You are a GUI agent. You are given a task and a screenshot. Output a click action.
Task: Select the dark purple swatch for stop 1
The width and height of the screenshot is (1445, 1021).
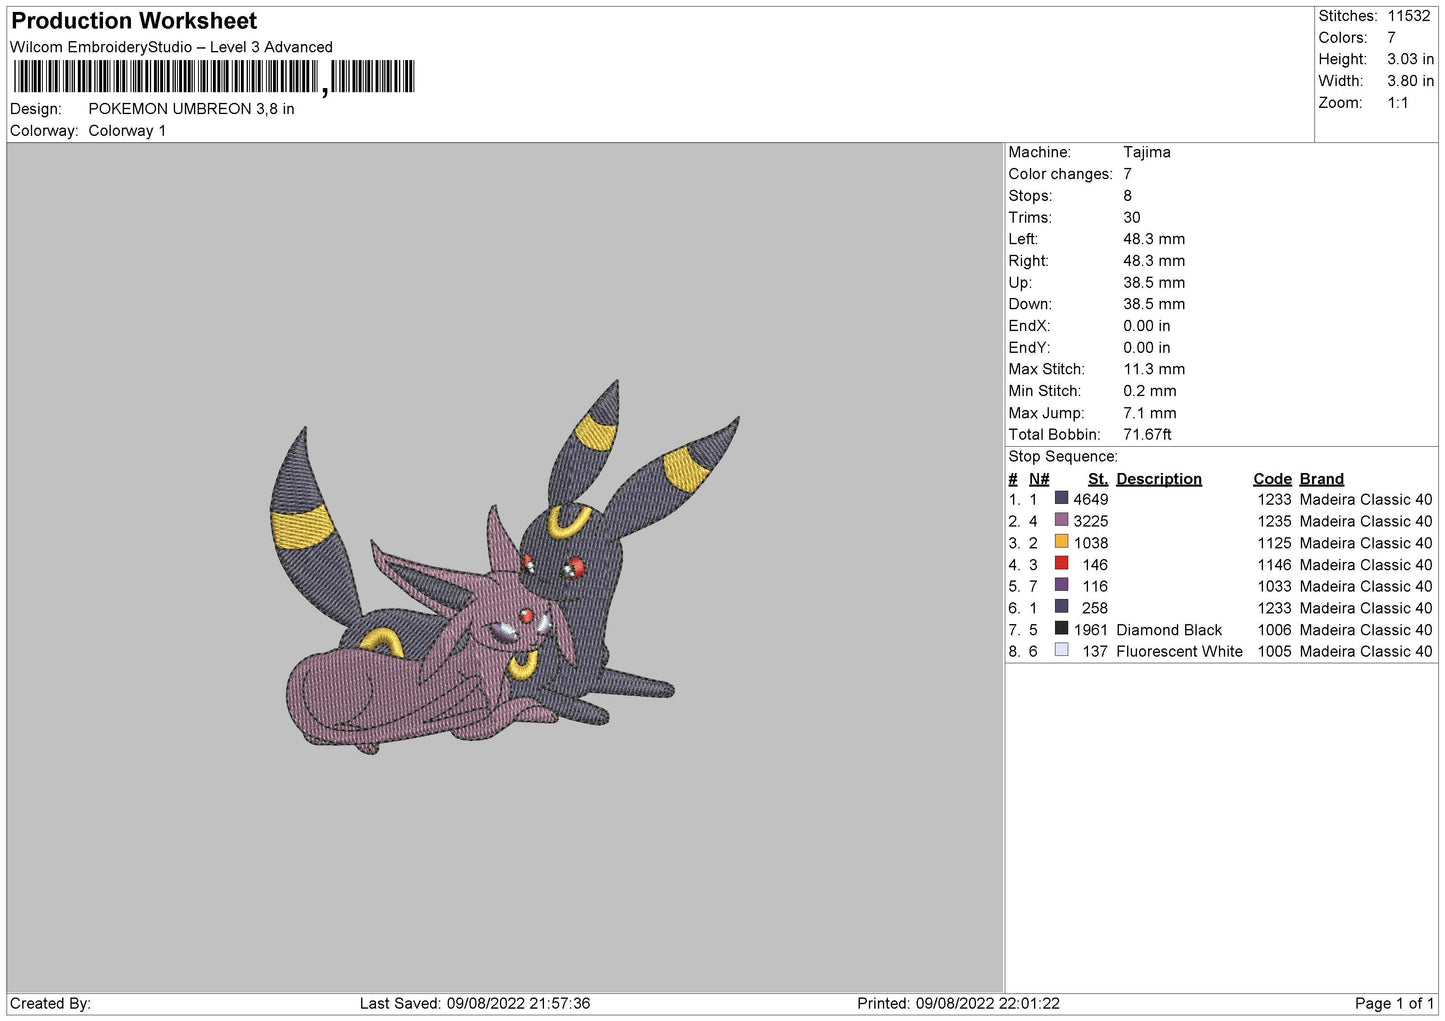pyautogui.click(x=1061, y=498)
